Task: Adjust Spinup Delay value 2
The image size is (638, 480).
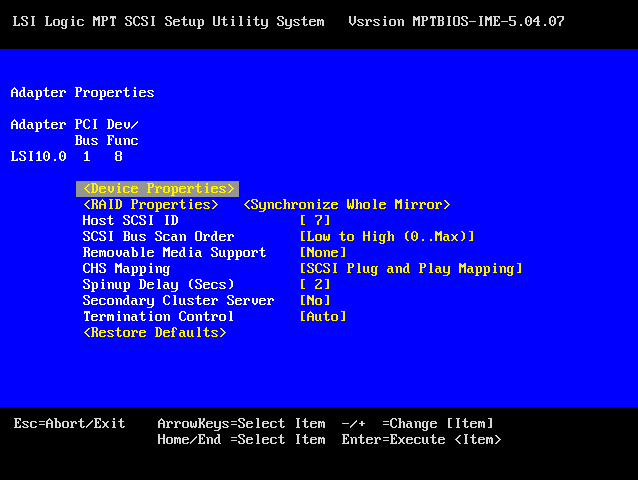Action: tap(315, 285)
